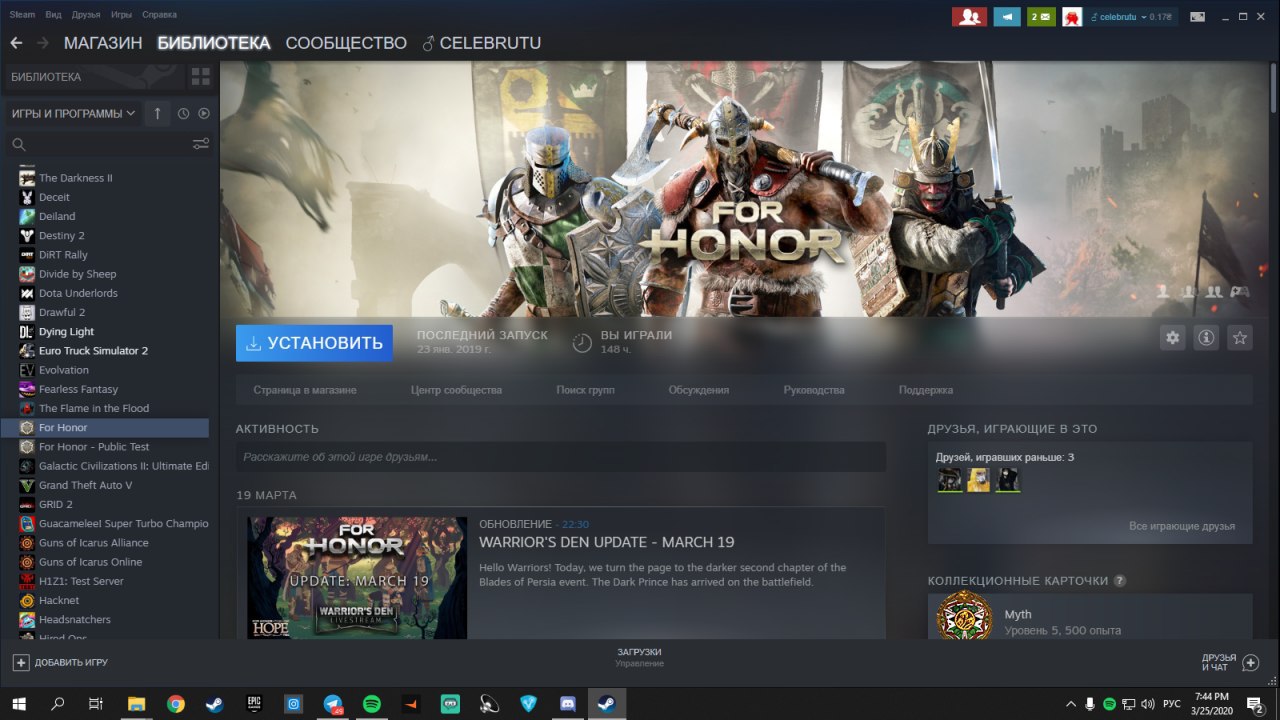Select Dota Underlords in game list
Image resolution: width=1280 pixels, height=720 pixels.
point(78,293)
